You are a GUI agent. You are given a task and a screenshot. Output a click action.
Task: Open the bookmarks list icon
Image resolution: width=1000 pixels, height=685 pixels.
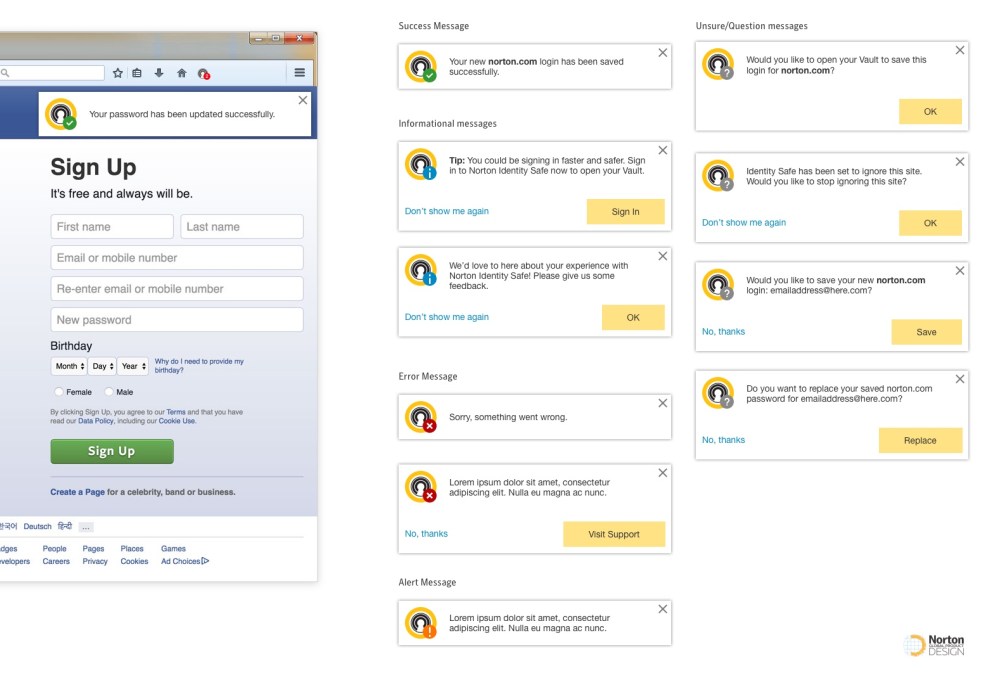click(137, 73)
